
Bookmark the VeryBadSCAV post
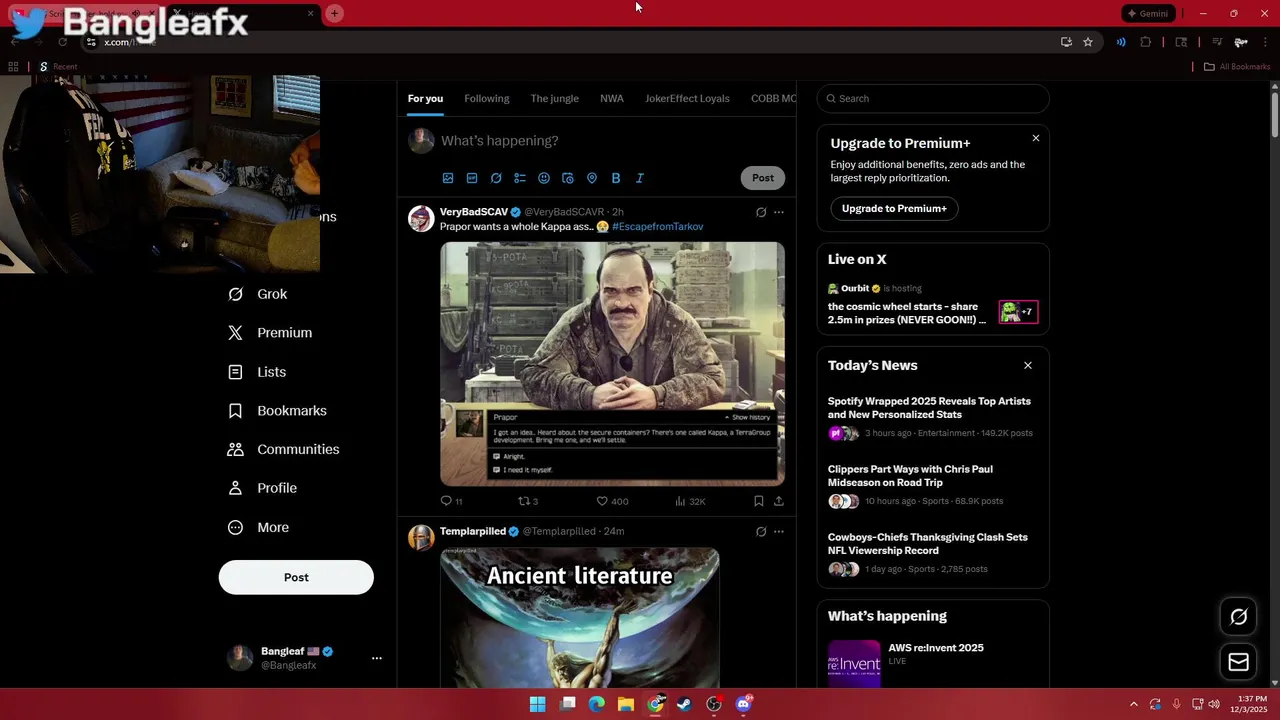coord(759,501)
